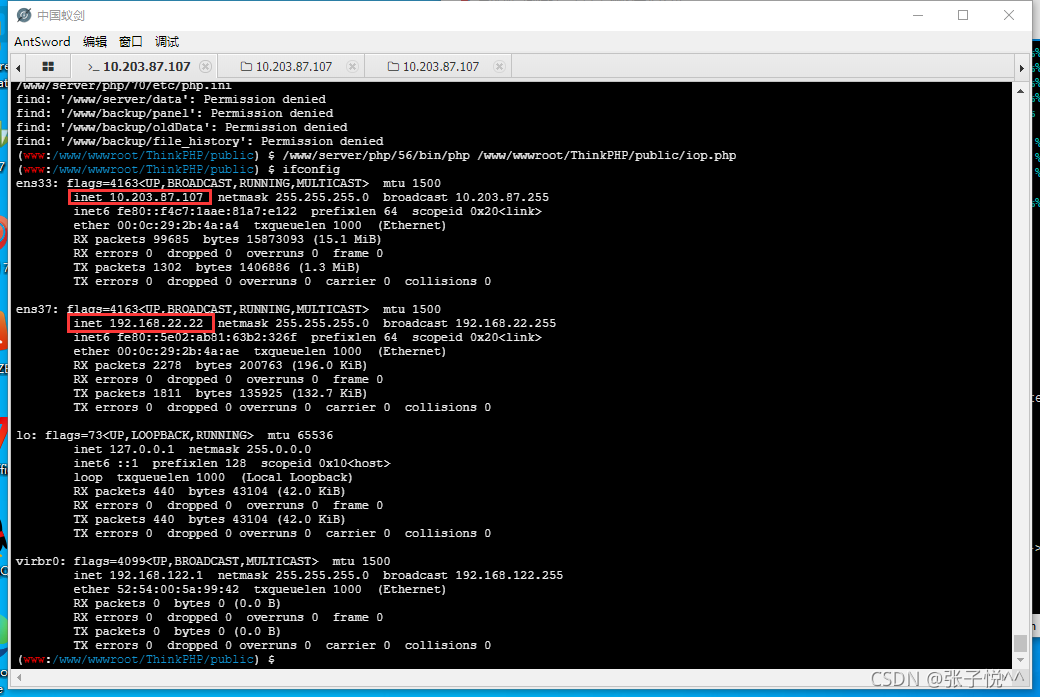
Task: Click 'inet6 fe80::f4c7:1aae:81a7:e122' address
Action: (x=185, y=211)
